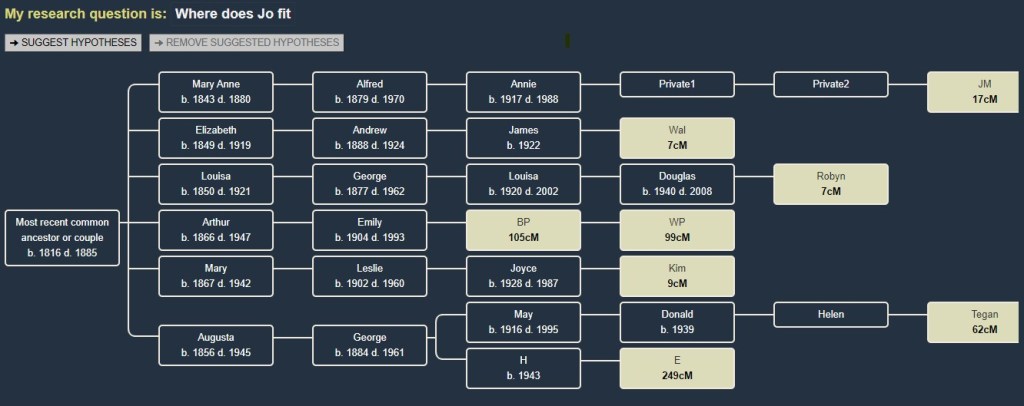Image resolution: width=1024 pixels, height=406 pixels.
Task: Select Arthur b. 1866 node
Action: pyautogui.click(x=216, y=230)
